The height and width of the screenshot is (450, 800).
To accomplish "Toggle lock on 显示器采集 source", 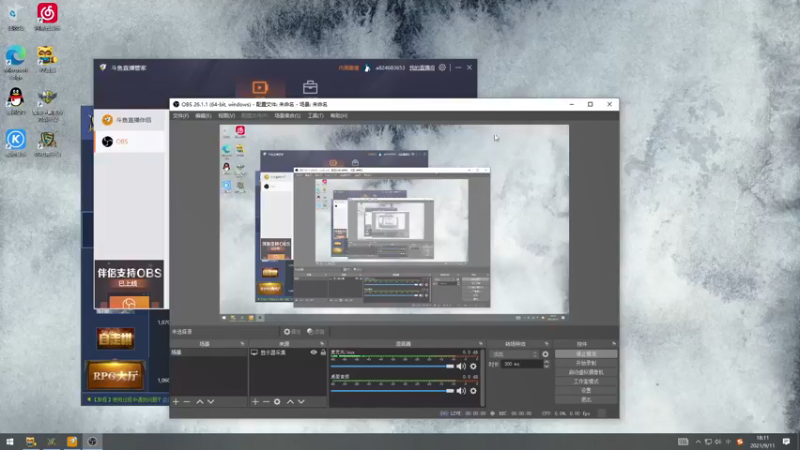I will coord(323,353).
